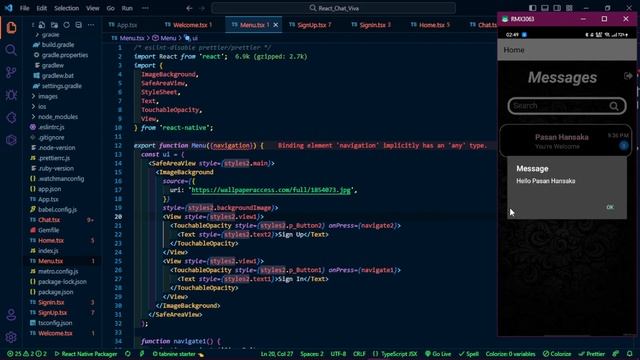This screenshot has height=360, width=640.
Task: Expand the node_modules folder
Action: (x=58, y=117)
